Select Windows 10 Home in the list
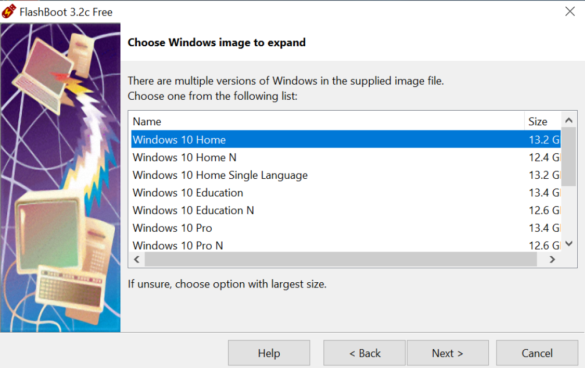The width and height of the screenshot is (585, 368). coord(346,140)
